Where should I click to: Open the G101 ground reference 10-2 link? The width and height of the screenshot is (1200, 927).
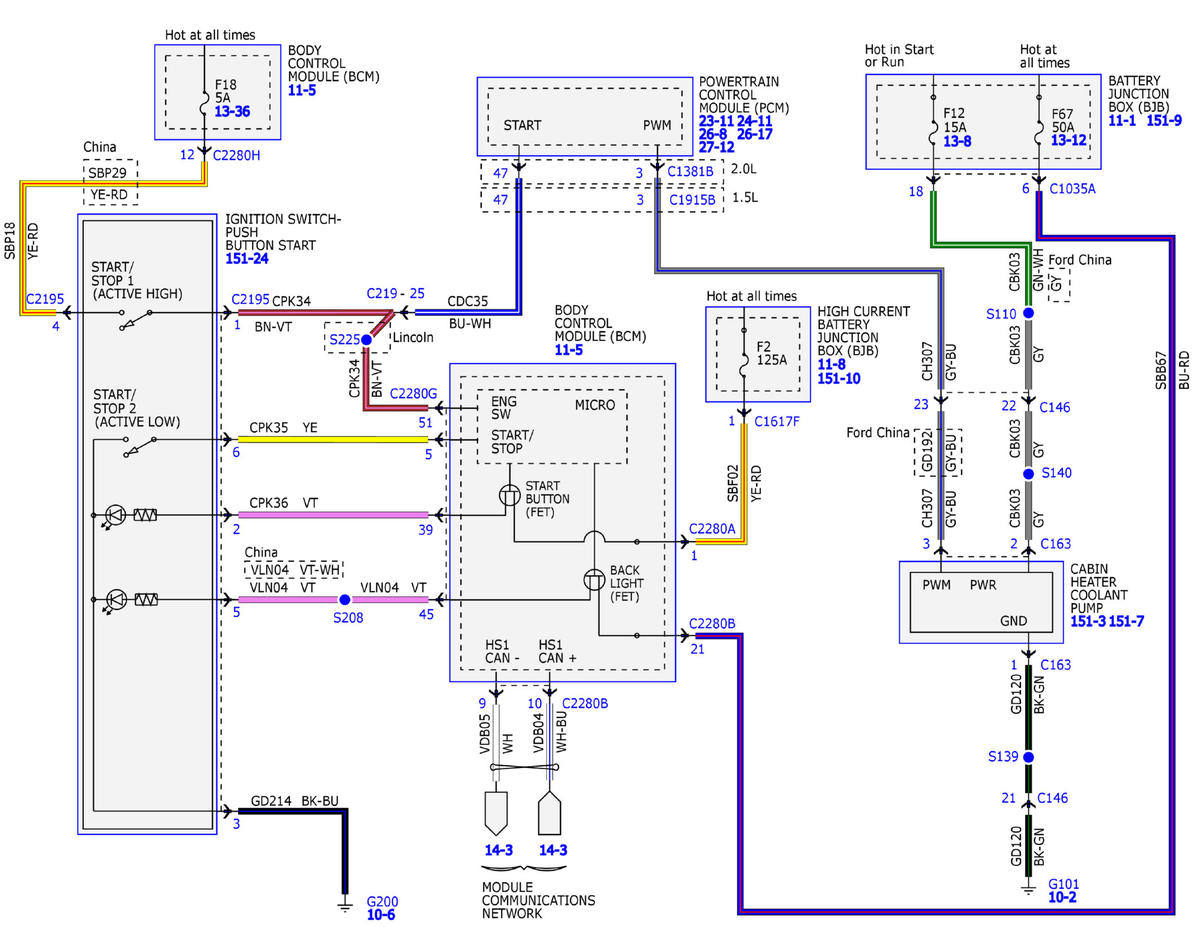(1062, 898)
